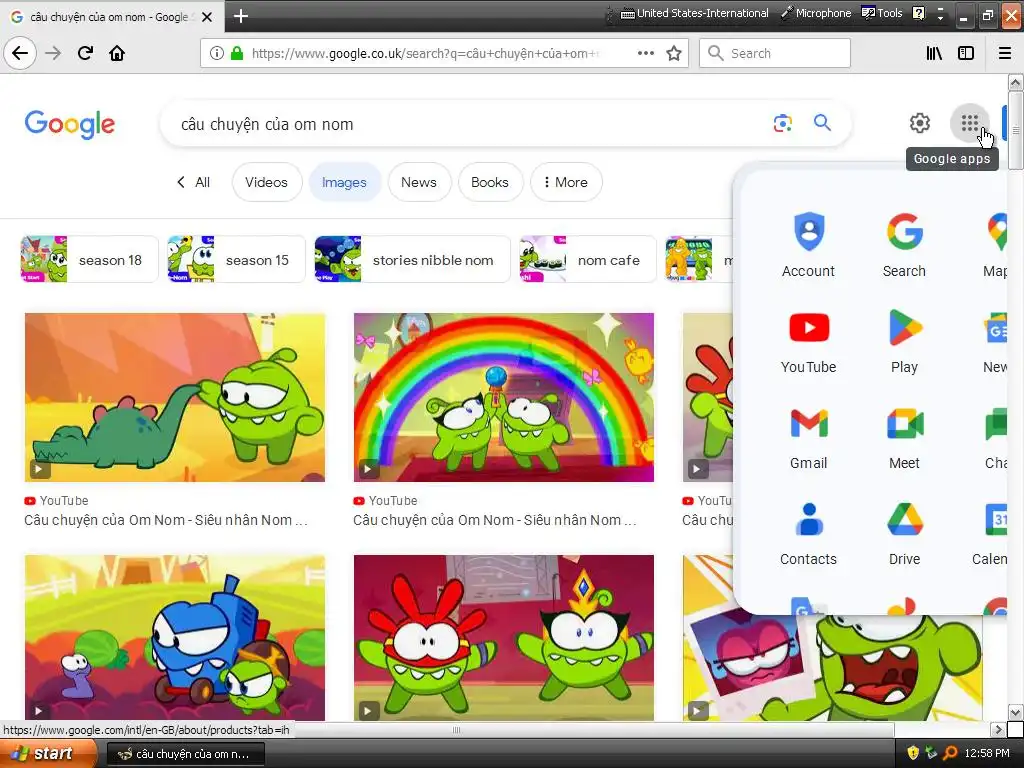
Task: Go forward with browser forward arrow
Action: pos(53,53)
